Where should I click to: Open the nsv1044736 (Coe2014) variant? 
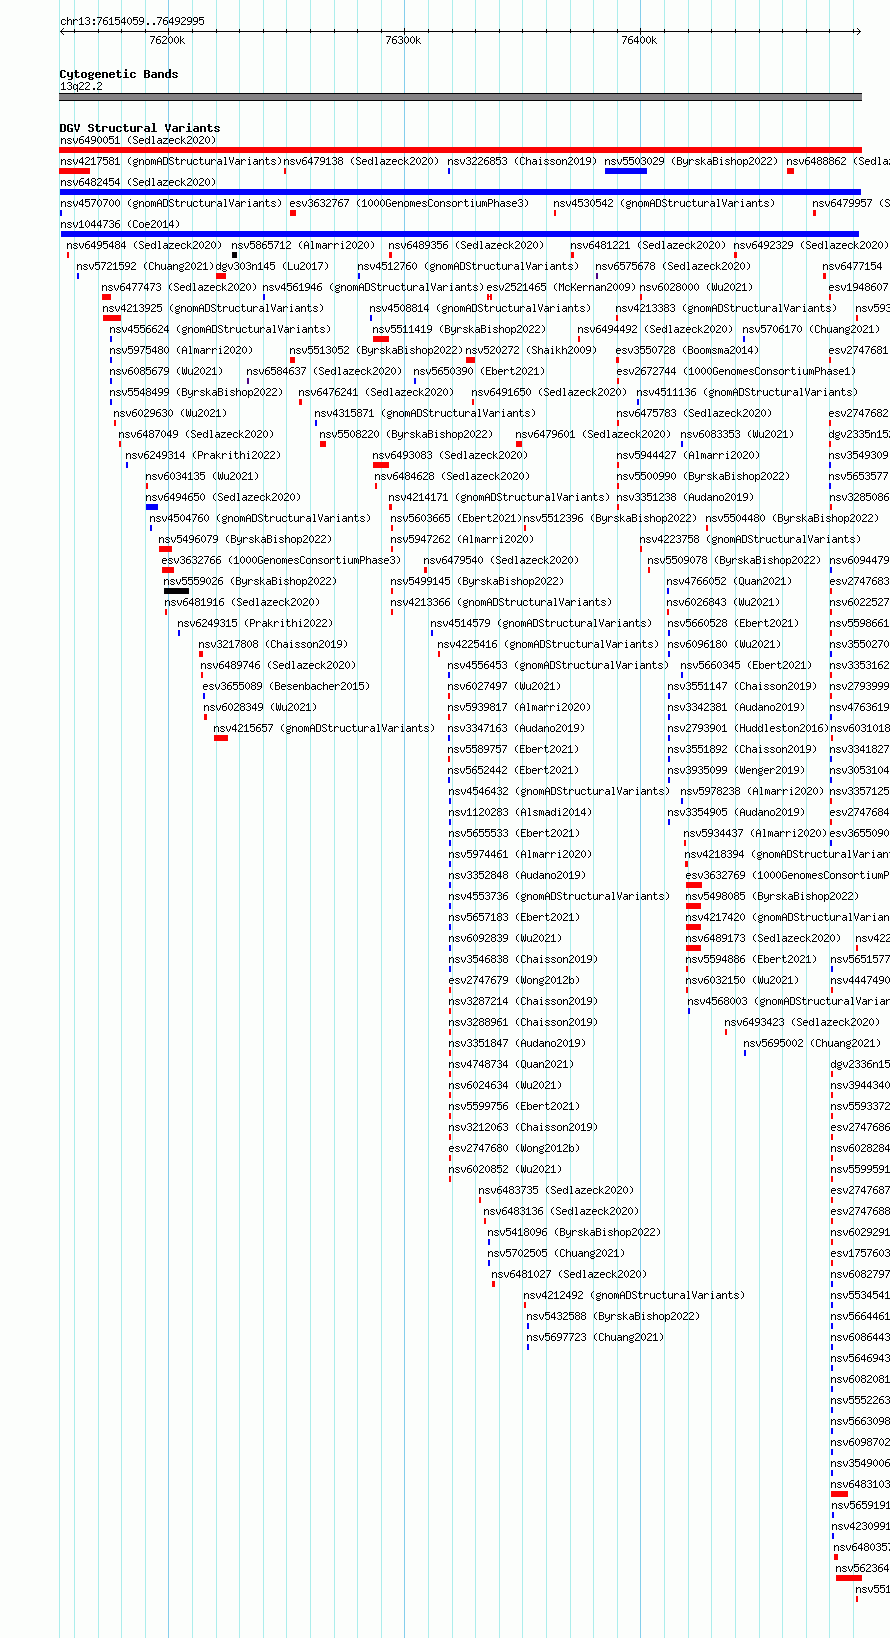(120, 225)
